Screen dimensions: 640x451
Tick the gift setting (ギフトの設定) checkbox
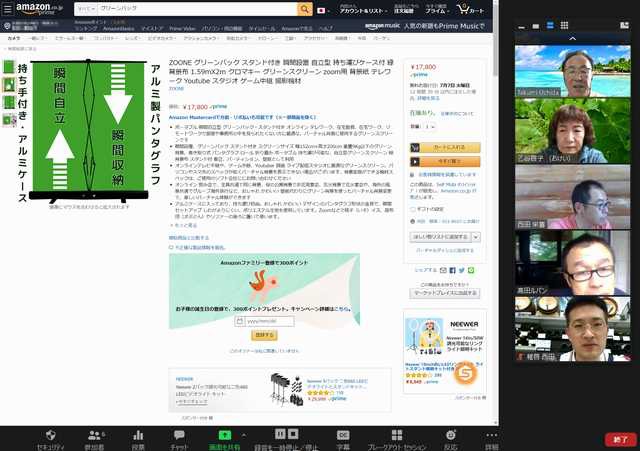click(x=413, y=209)
